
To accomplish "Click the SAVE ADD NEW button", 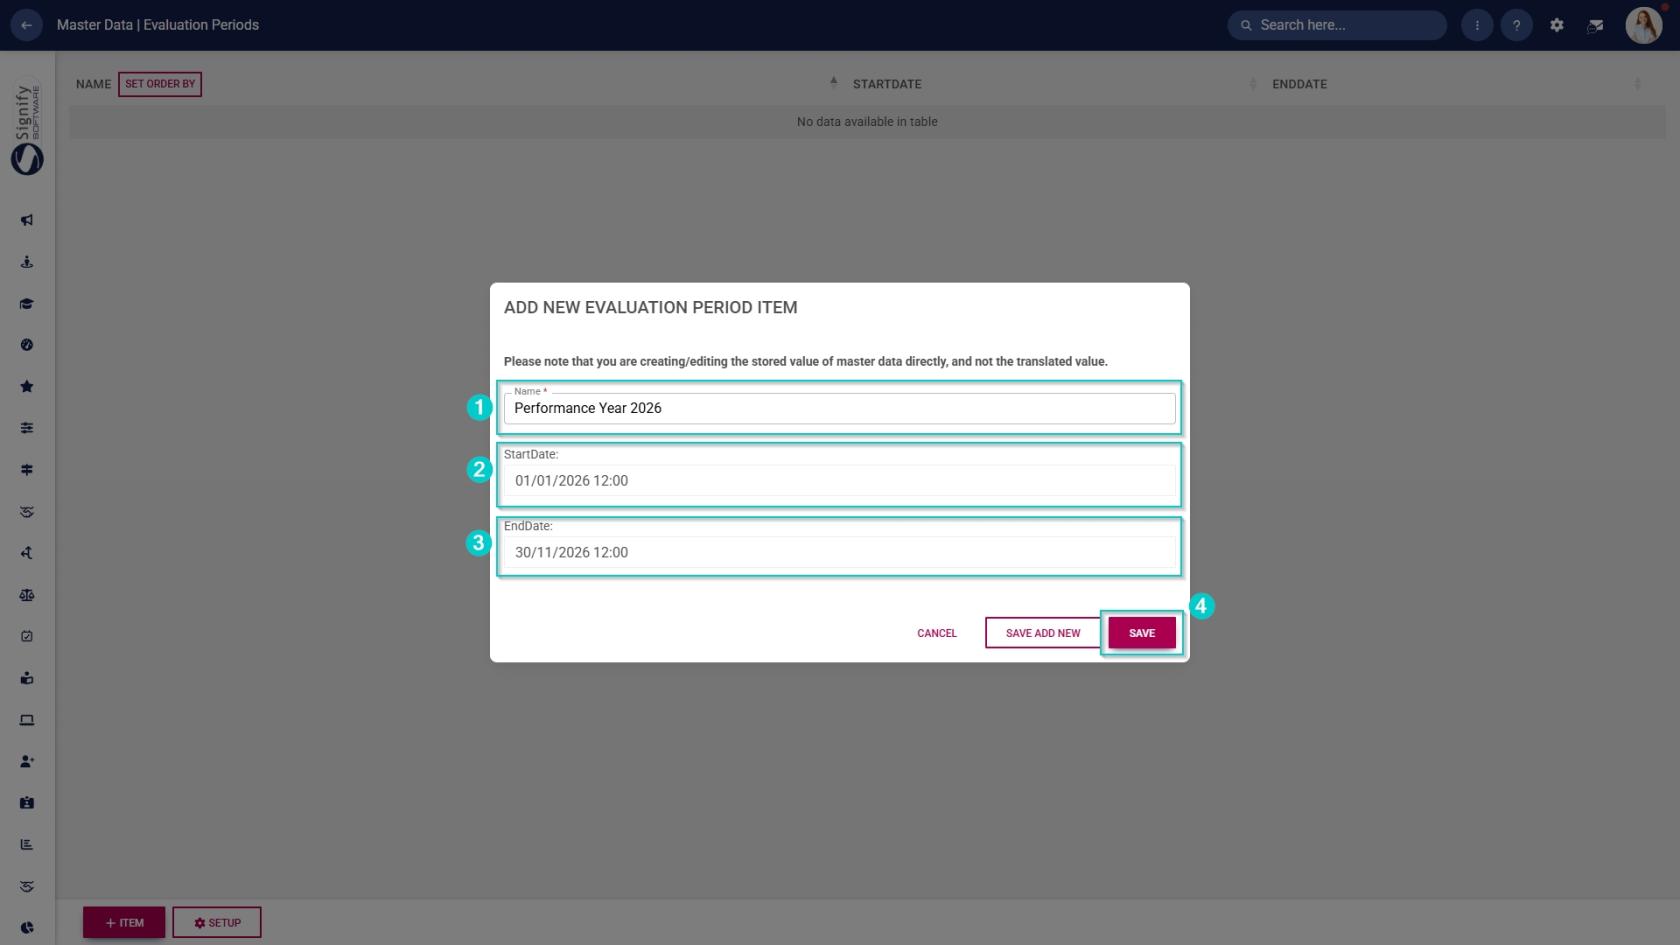I will point(1043,633).
